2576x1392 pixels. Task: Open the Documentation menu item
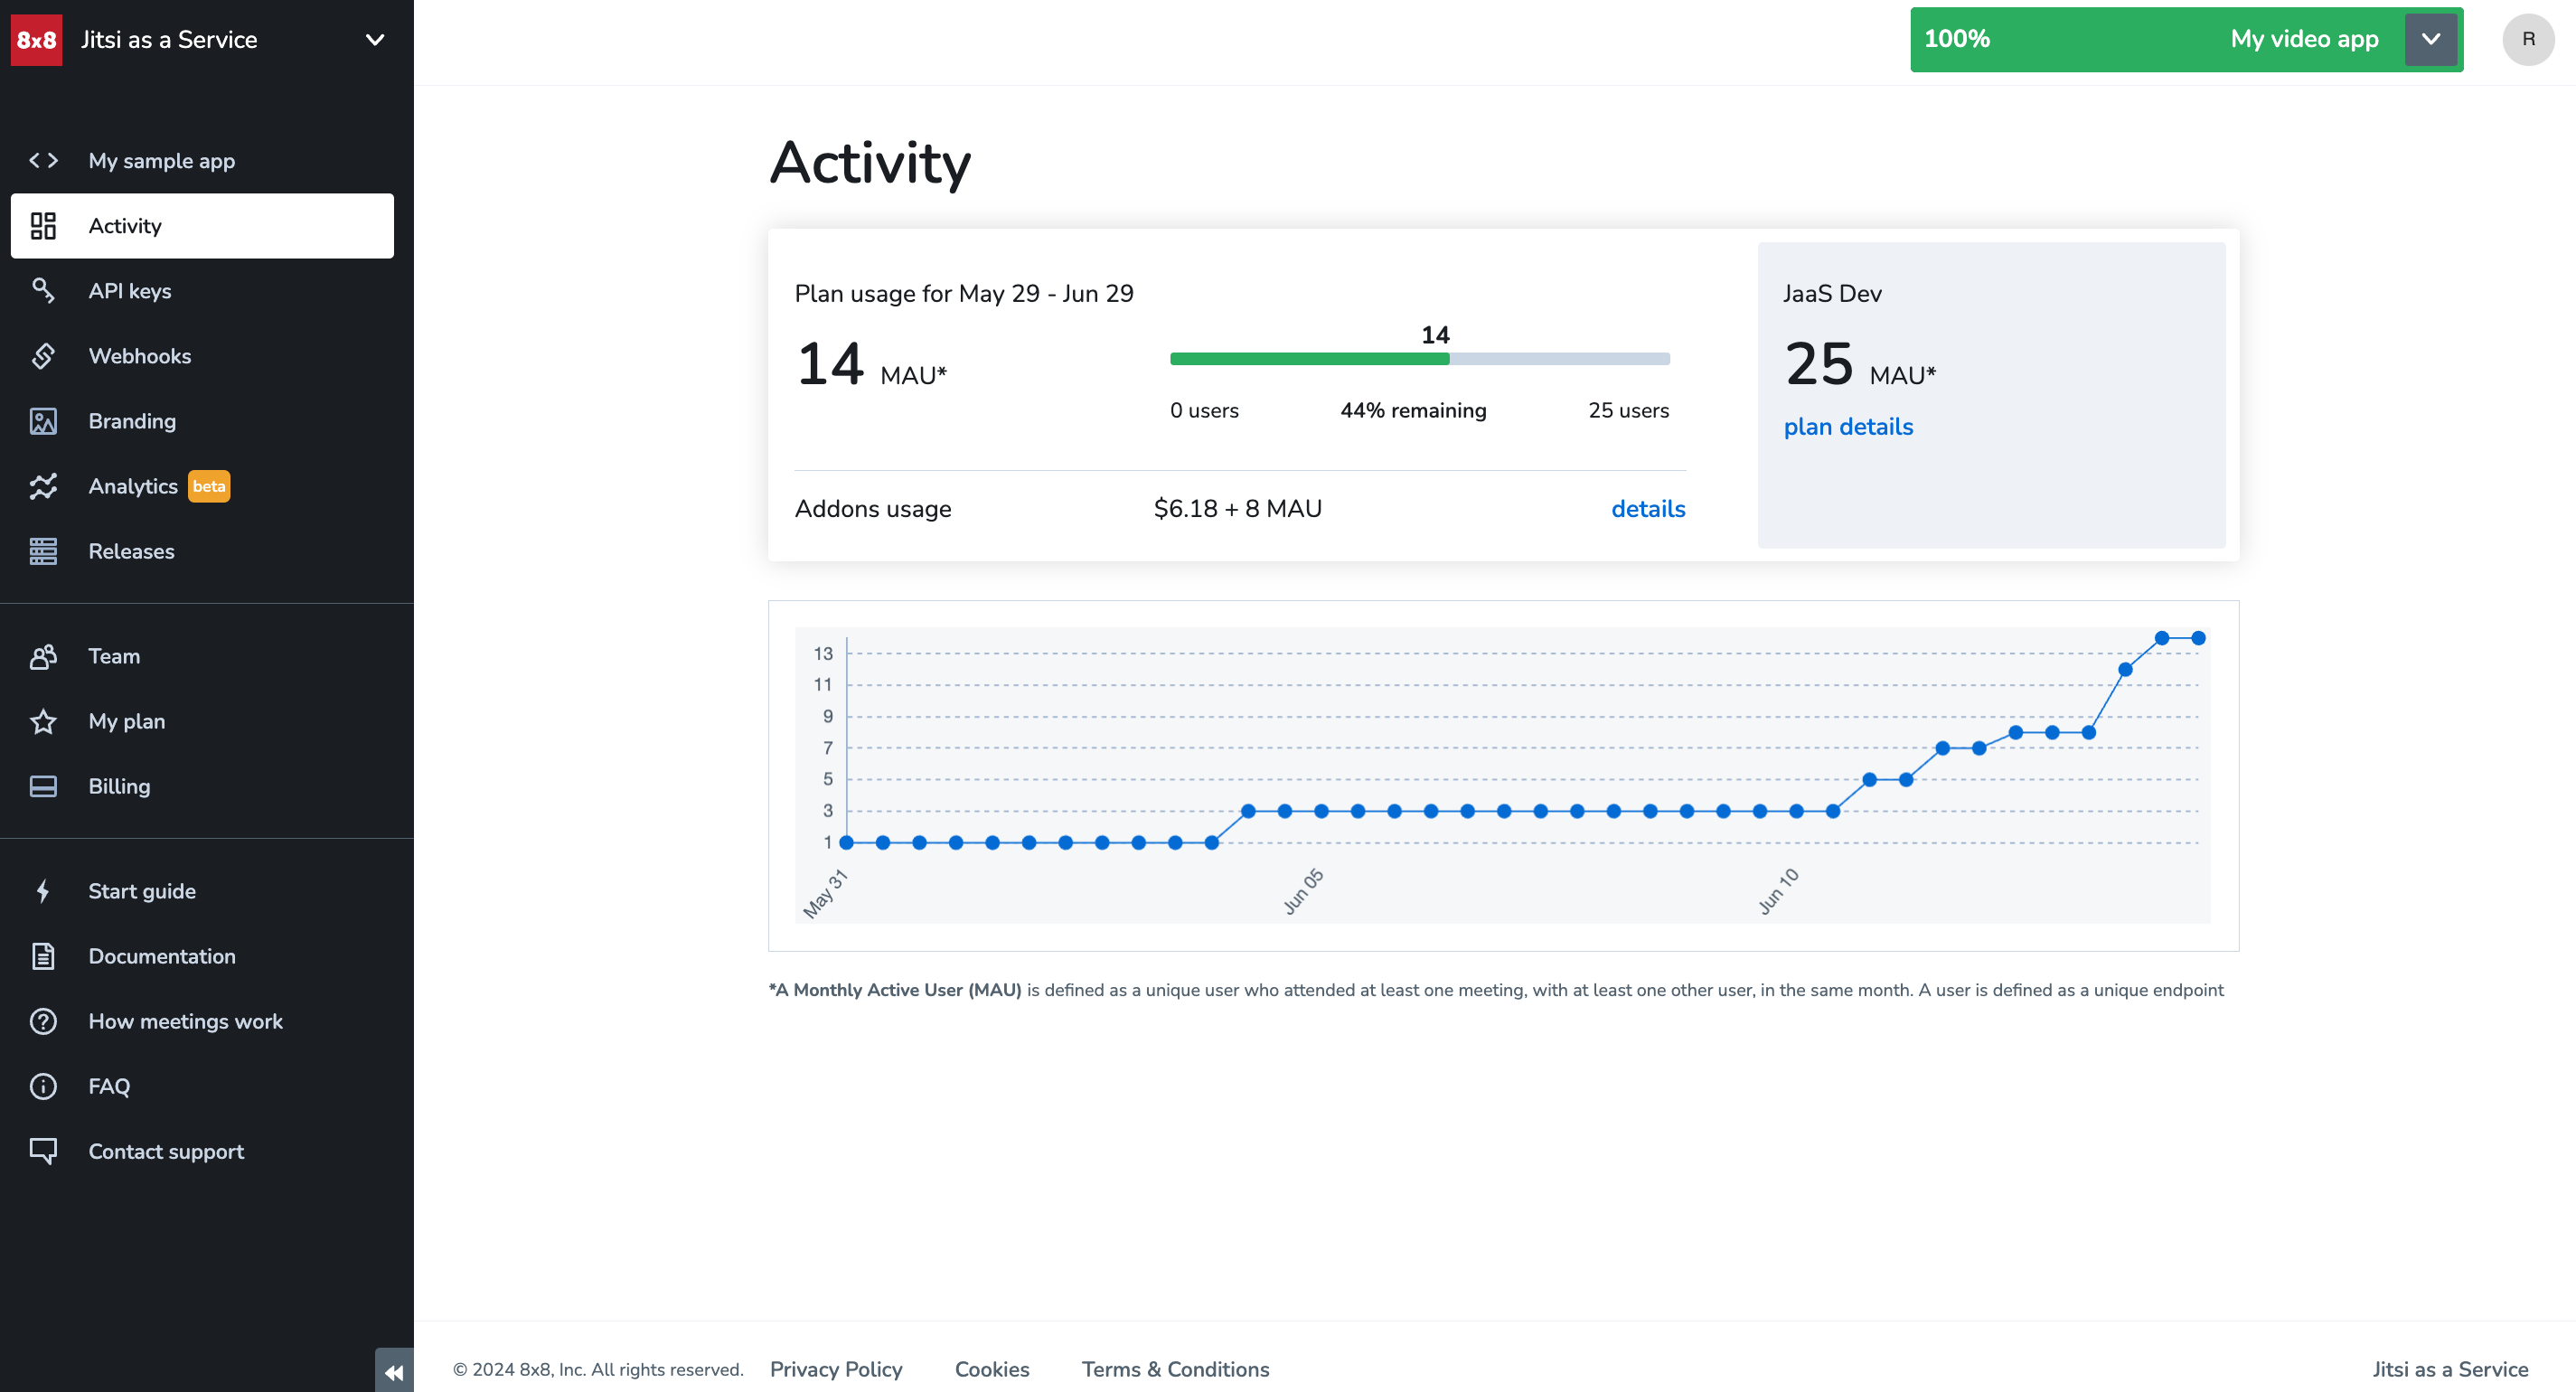click(x=162, y=956)
